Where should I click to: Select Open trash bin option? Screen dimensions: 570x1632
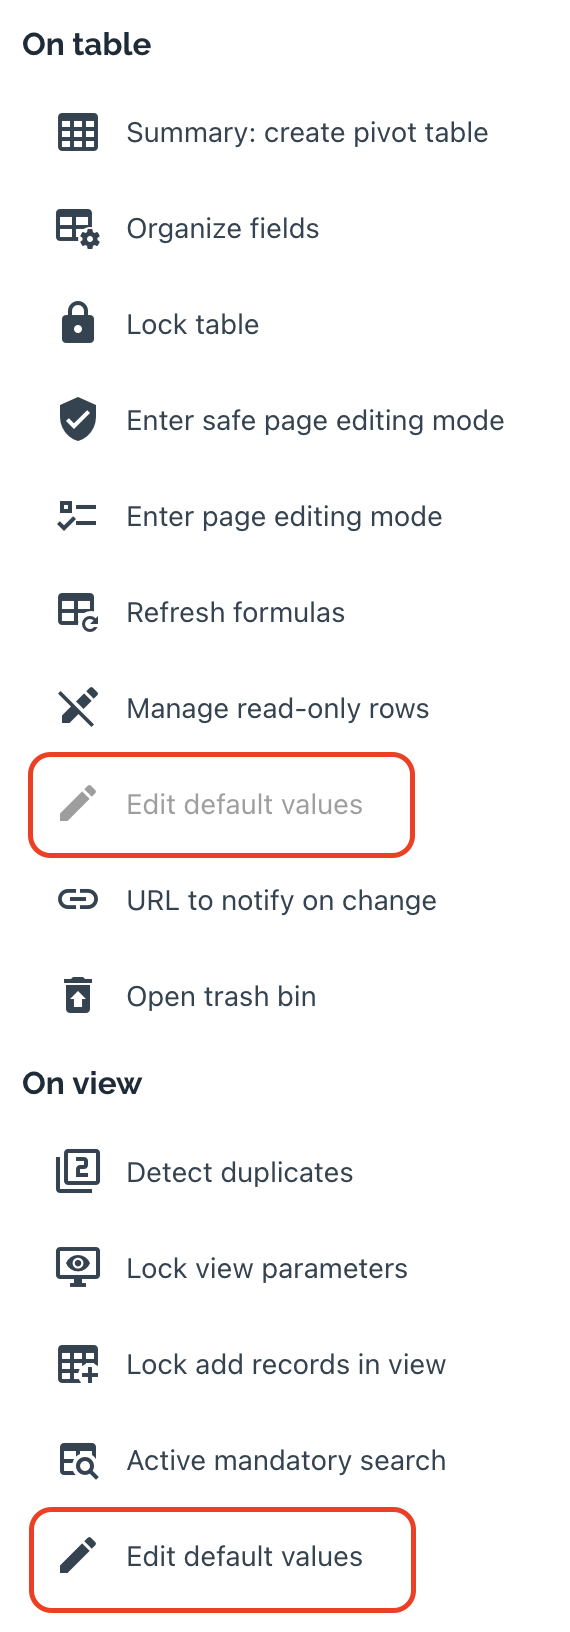(x=221, y=997)
